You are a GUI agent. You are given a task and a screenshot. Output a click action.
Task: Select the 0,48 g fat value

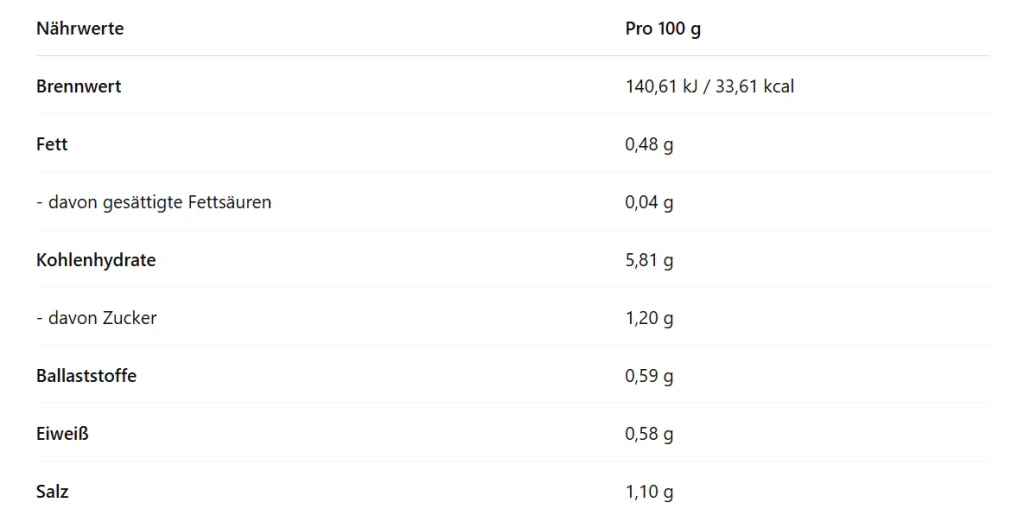click(649, 145)
